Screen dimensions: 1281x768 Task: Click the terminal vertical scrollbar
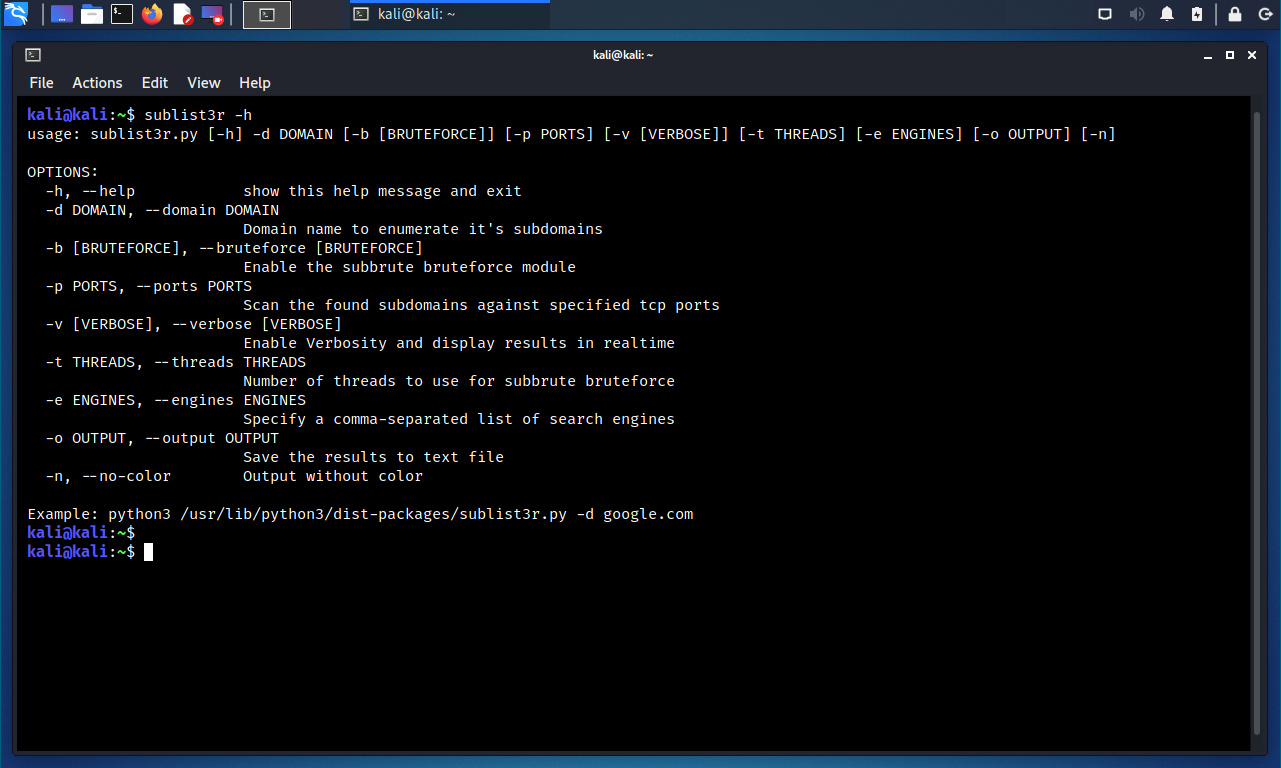1257,420
